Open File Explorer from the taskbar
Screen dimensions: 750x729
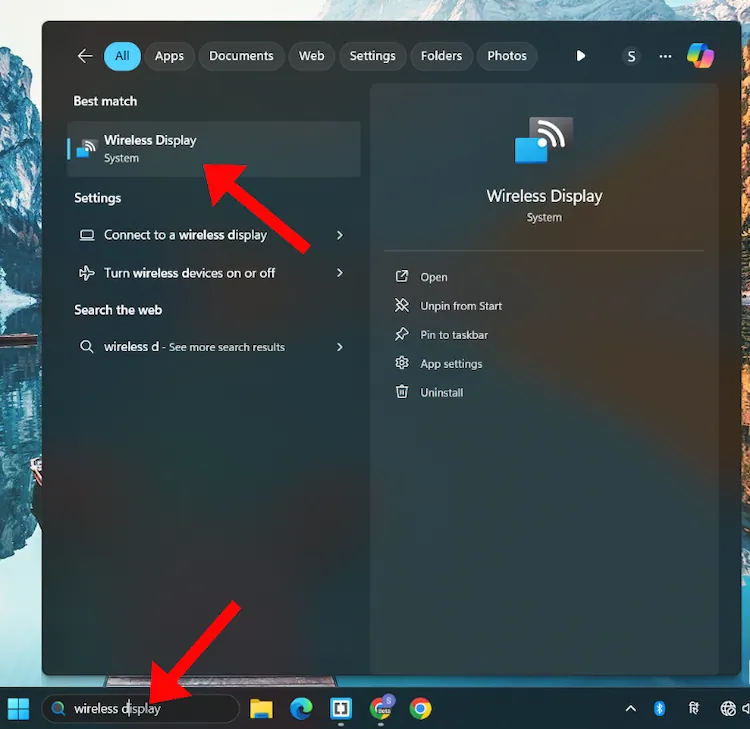pyautogui.click(x=261, y=708)
